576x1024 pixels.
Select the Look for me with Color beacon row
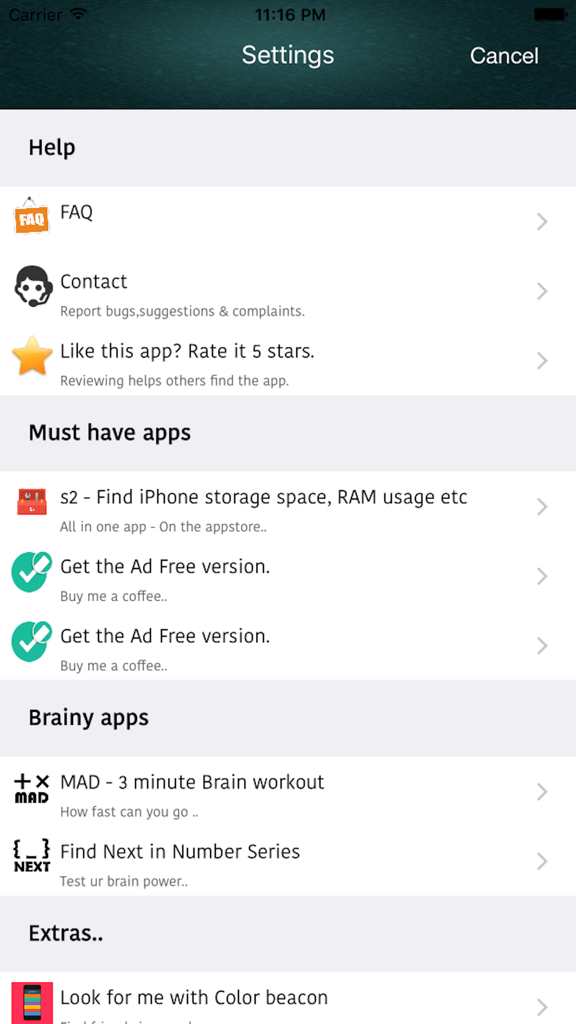(194, 997)
